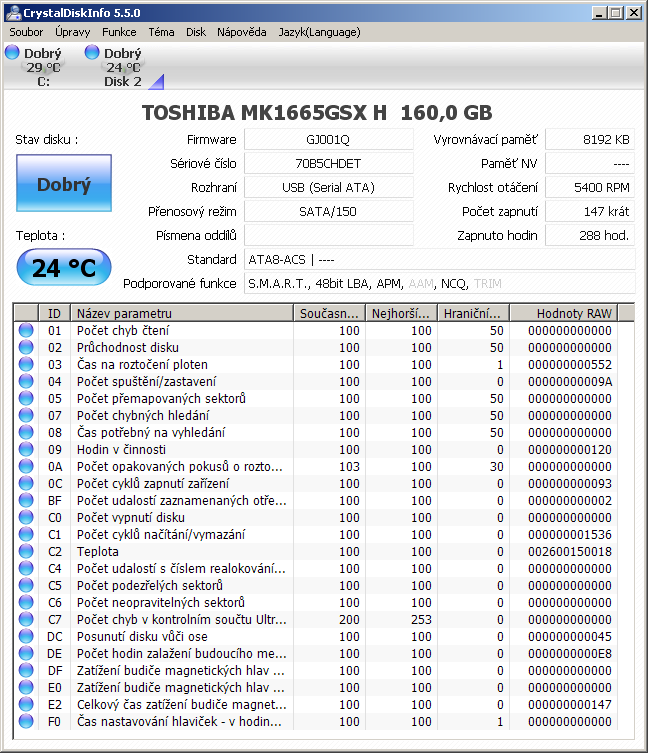Image resolution: width=648 pixels, height=753 pixels.
Task: Click status icon for Počet cyklů zapnutí zařízení
Action: point(26,483)
